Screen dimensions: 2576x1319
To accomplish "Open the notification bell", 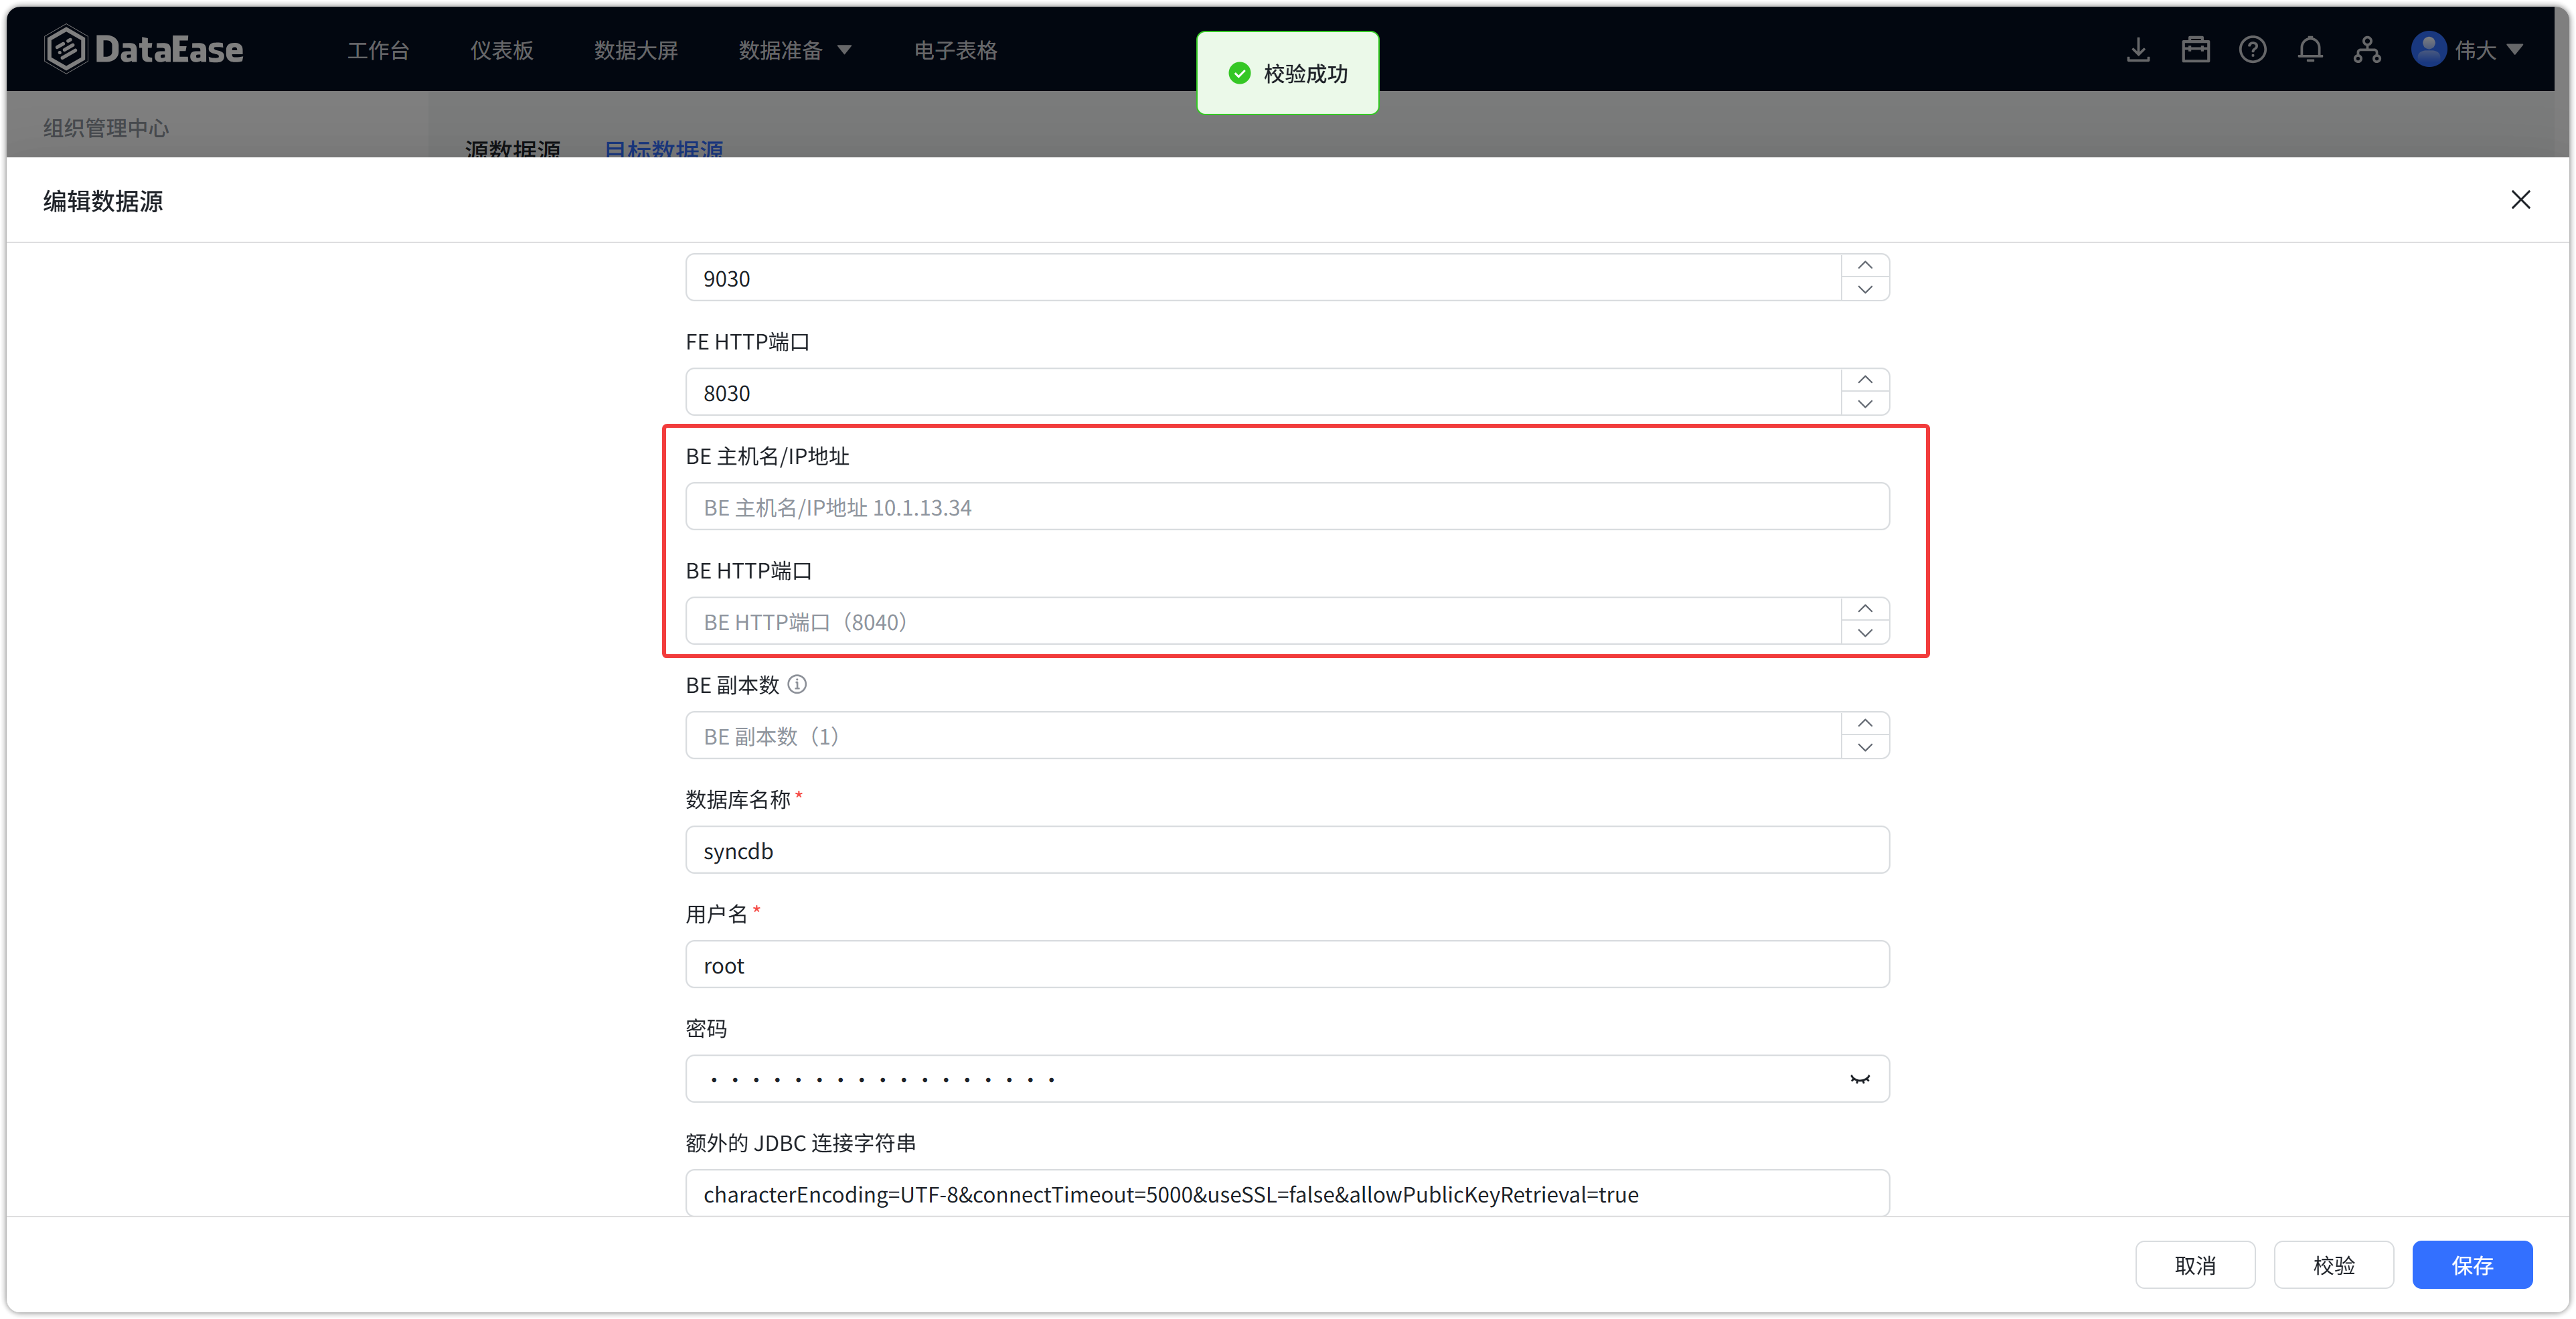I will click(2310, 50).
